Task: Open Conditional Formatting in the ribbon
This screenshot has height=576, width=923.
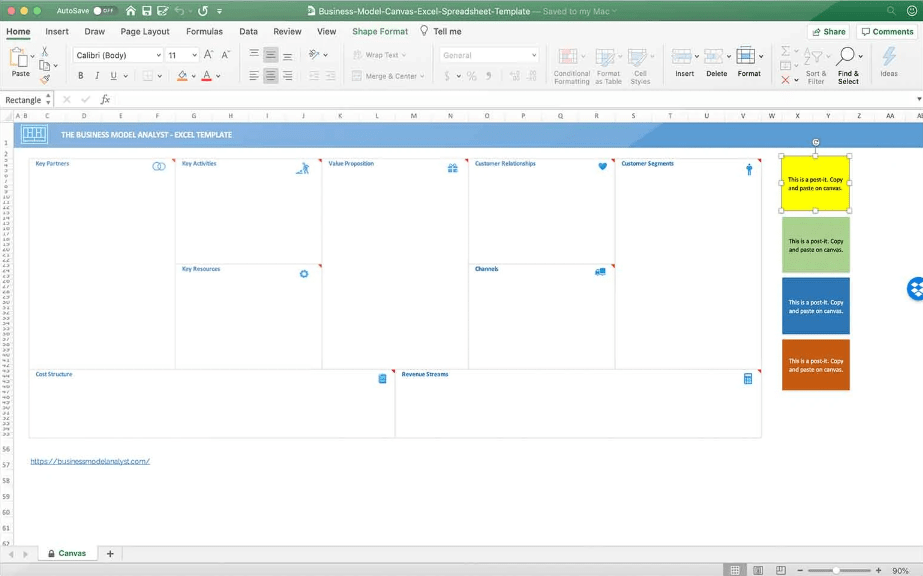Action: pyautogui.click(x=571, y=65)
